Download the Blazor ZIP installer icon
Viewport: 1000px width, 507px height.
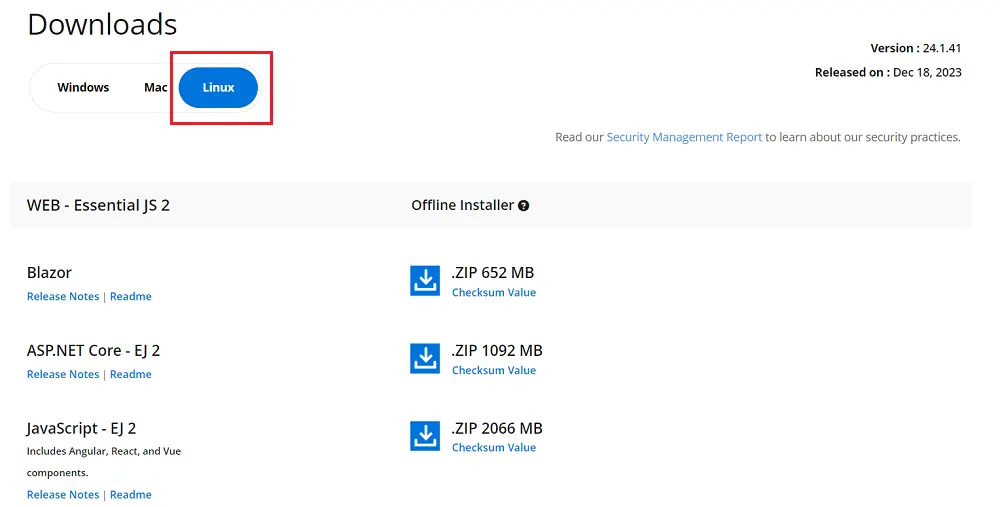pos(425,281)
